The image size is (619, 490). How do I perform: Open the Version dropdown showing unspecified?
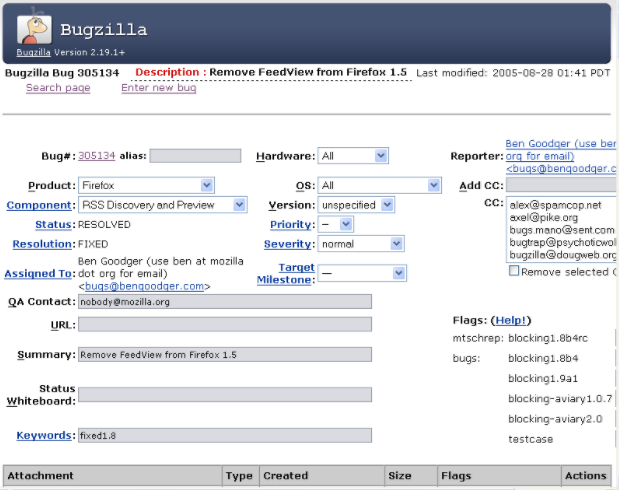[356, 205]
